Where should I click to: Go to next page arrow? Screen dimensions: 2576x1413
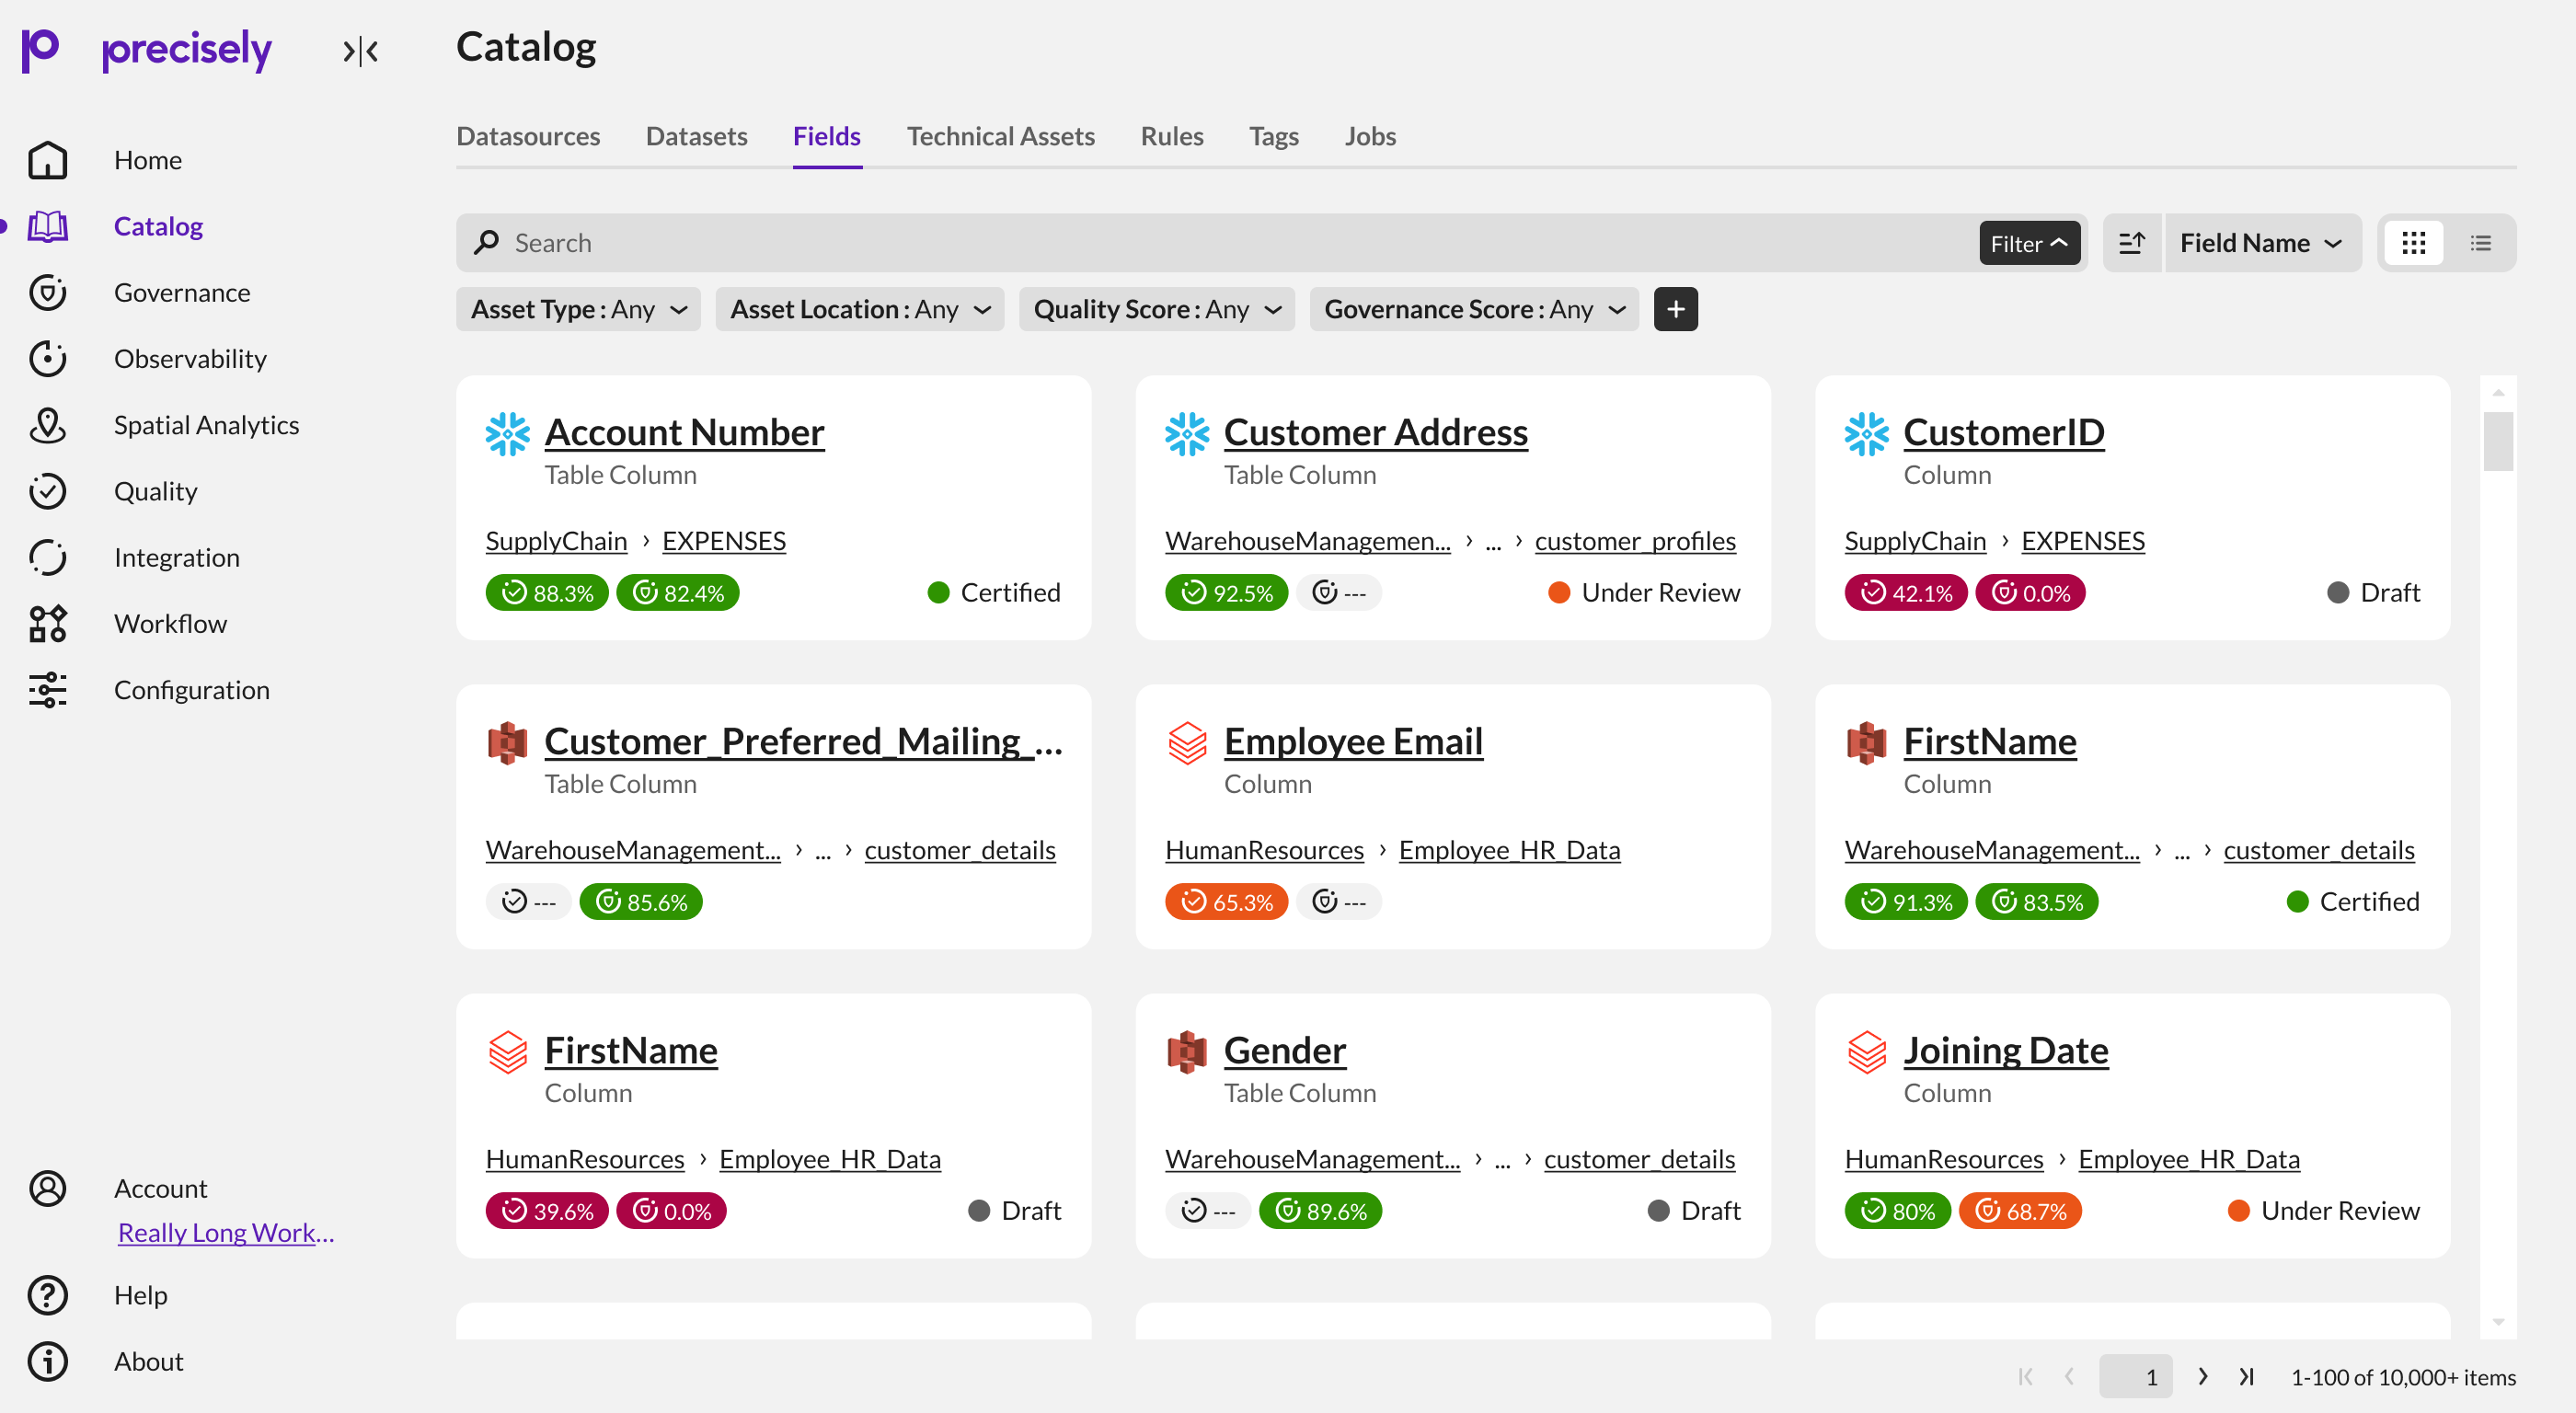[2202, 1377]
